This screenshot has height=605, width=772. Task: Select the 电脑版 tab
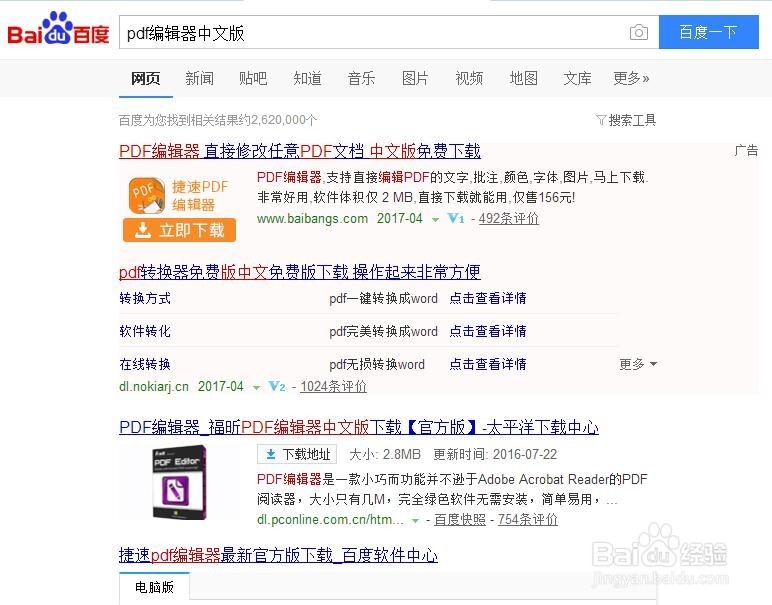pos(154,587)
